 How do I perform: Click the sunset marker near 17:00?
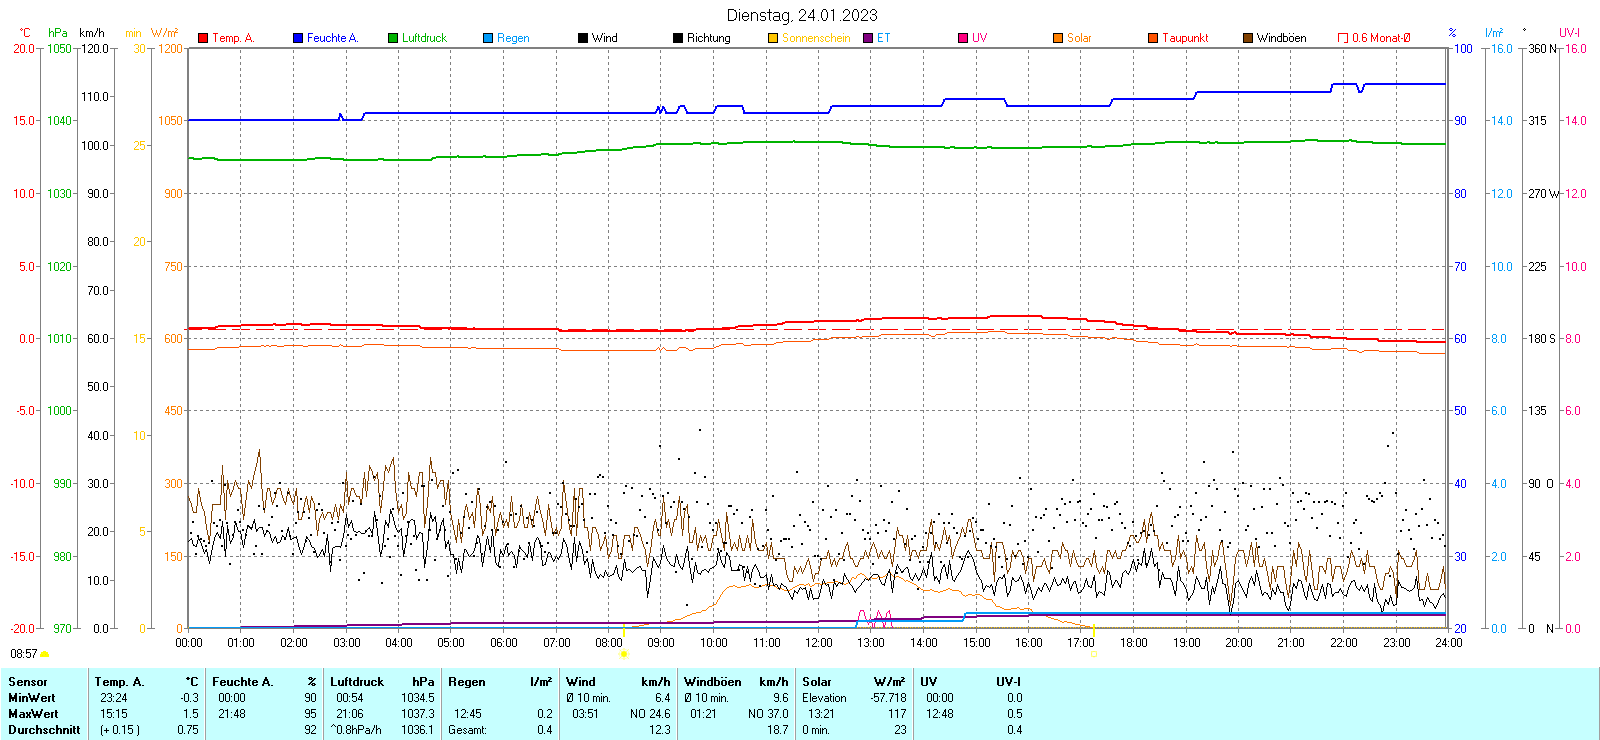(1094, 654)
